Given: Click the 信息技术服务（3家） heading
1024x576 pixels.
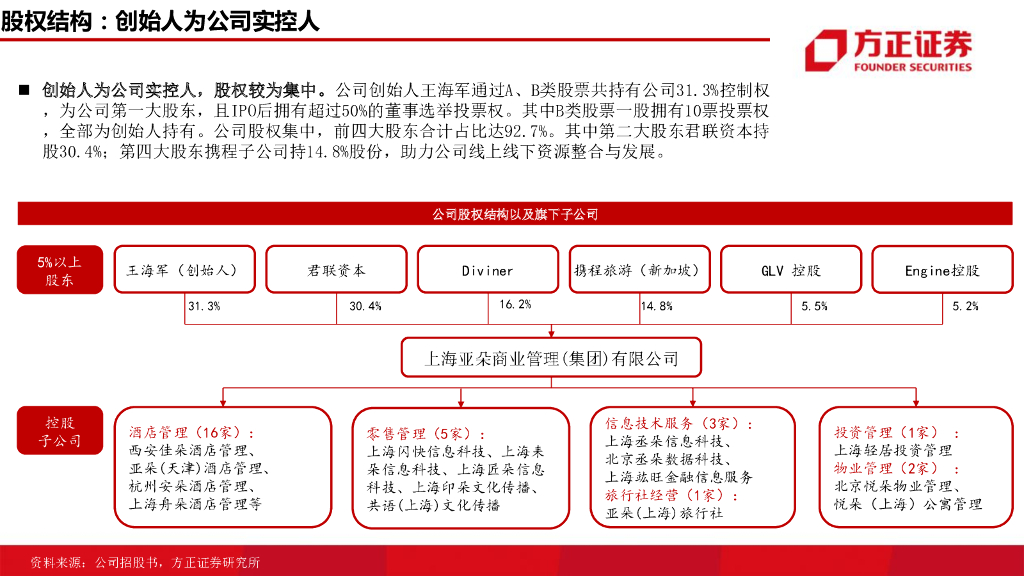Looking at the screenshot, I should (x=679, y=424).
